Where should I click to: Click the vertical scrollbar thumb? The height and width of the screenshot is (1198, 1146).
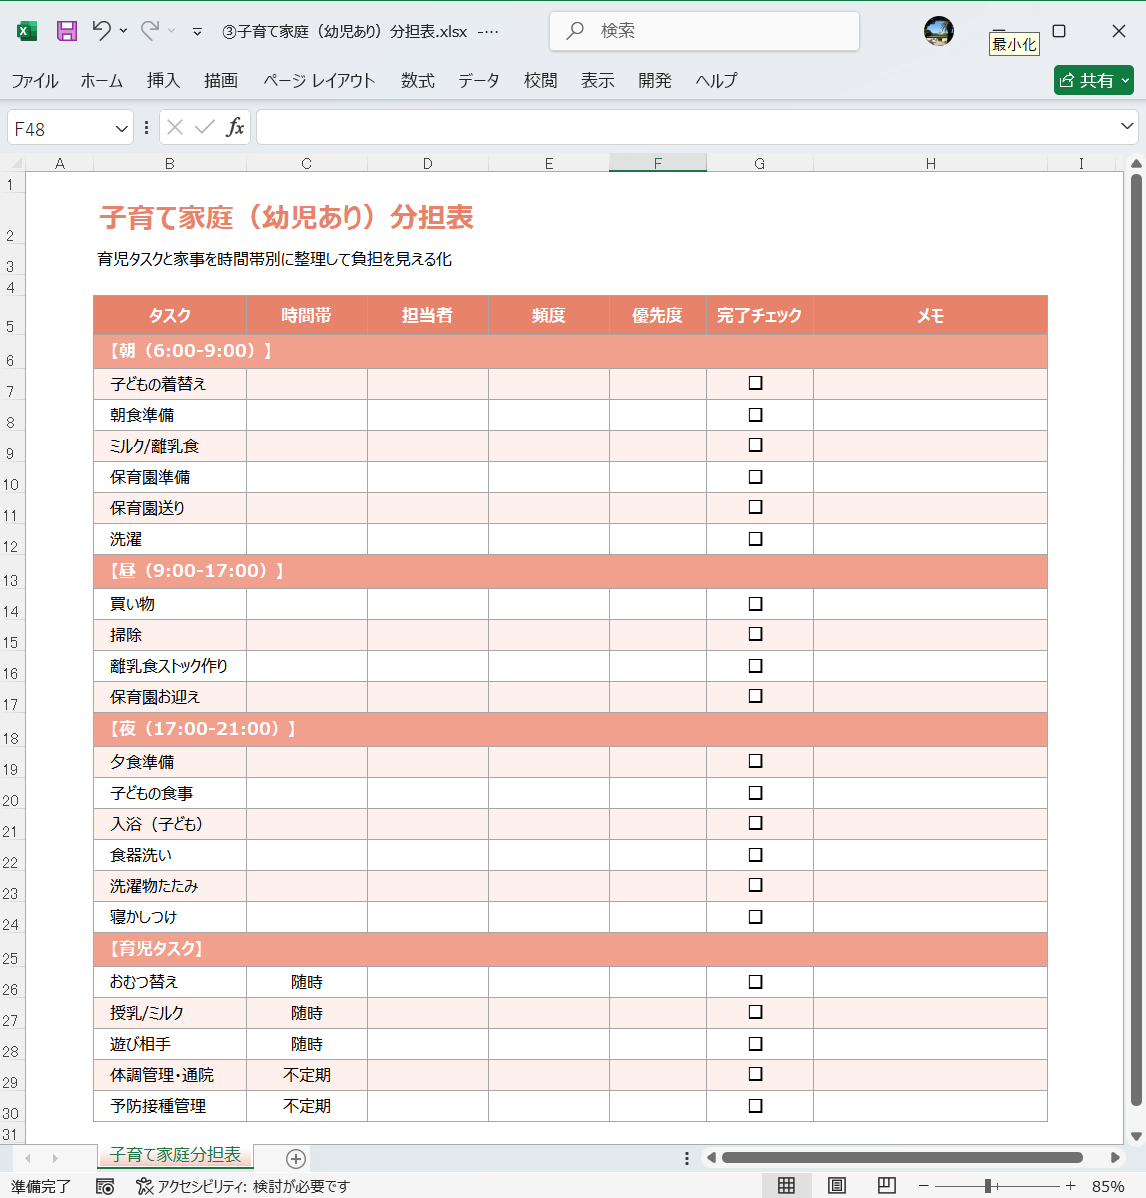point(1136,640)
